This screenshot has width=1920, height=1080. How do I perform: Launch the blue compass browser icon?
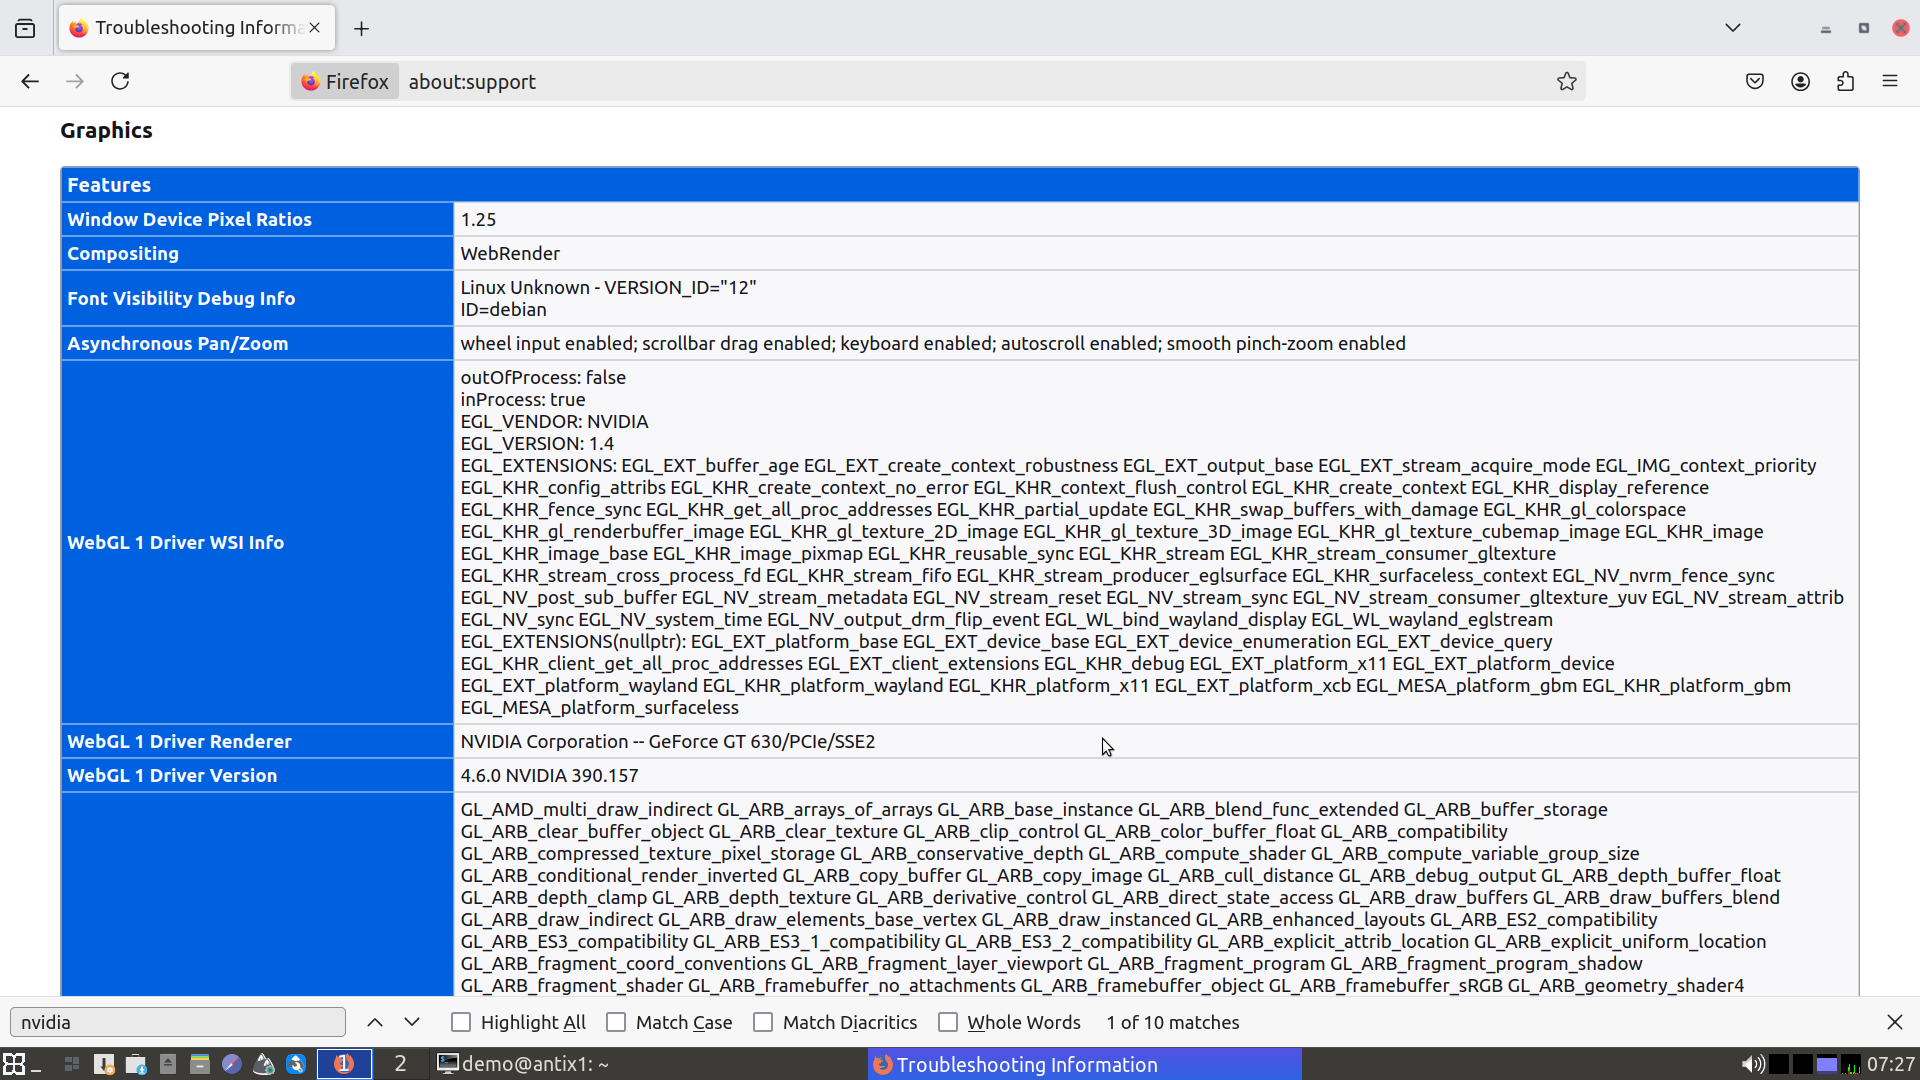tap(232, 1064)
